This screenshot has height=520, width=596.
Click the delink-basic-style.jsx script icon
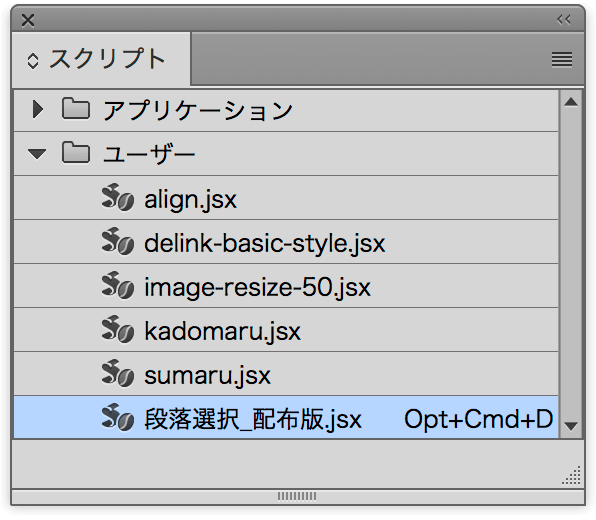[x=117, y=241]
